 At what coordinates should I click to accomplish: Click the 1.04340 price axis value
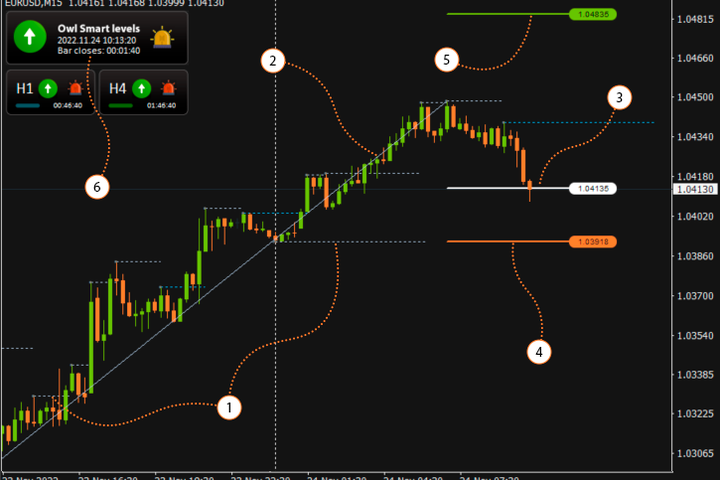(695, 137)
